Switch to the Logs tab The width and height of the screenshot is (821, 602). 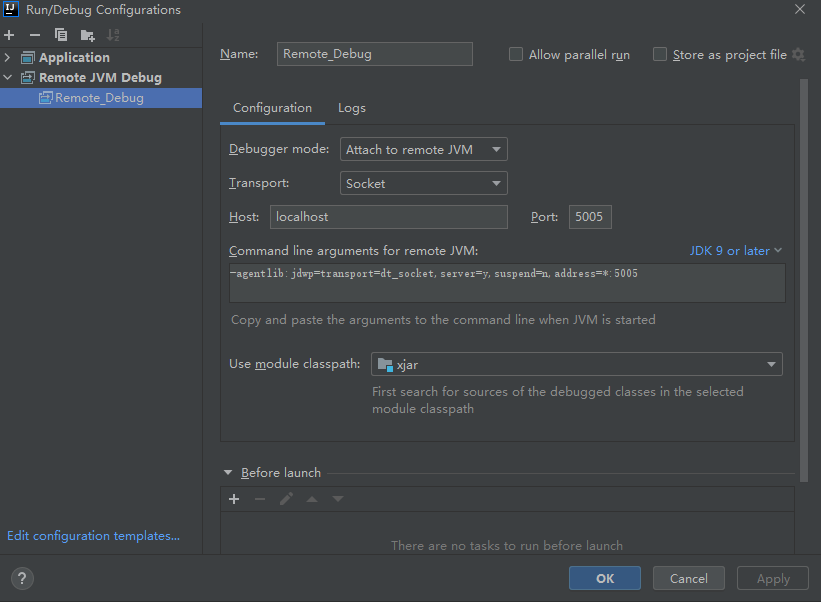(x=351, y=108)
